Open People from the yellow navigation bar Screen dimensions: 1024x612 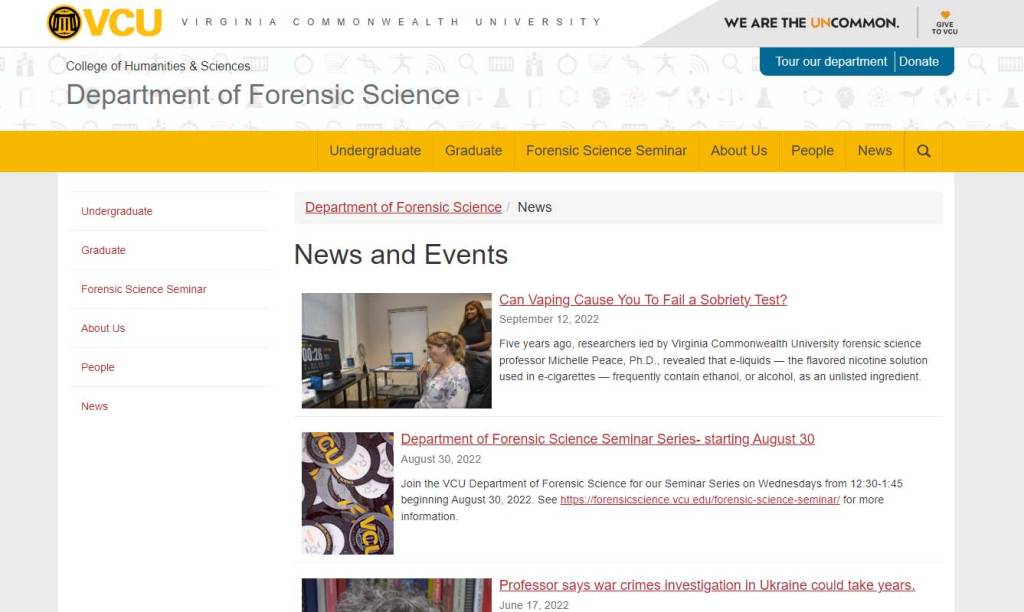tap(812, 151)
